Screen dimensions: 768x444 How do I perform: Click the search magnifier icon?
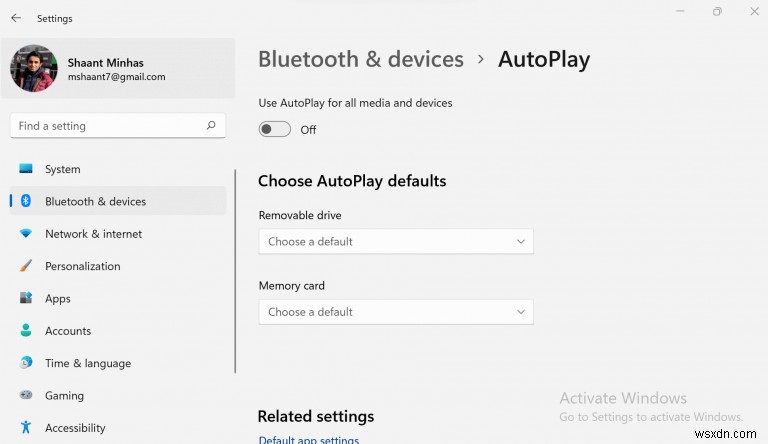pos(211,126)
